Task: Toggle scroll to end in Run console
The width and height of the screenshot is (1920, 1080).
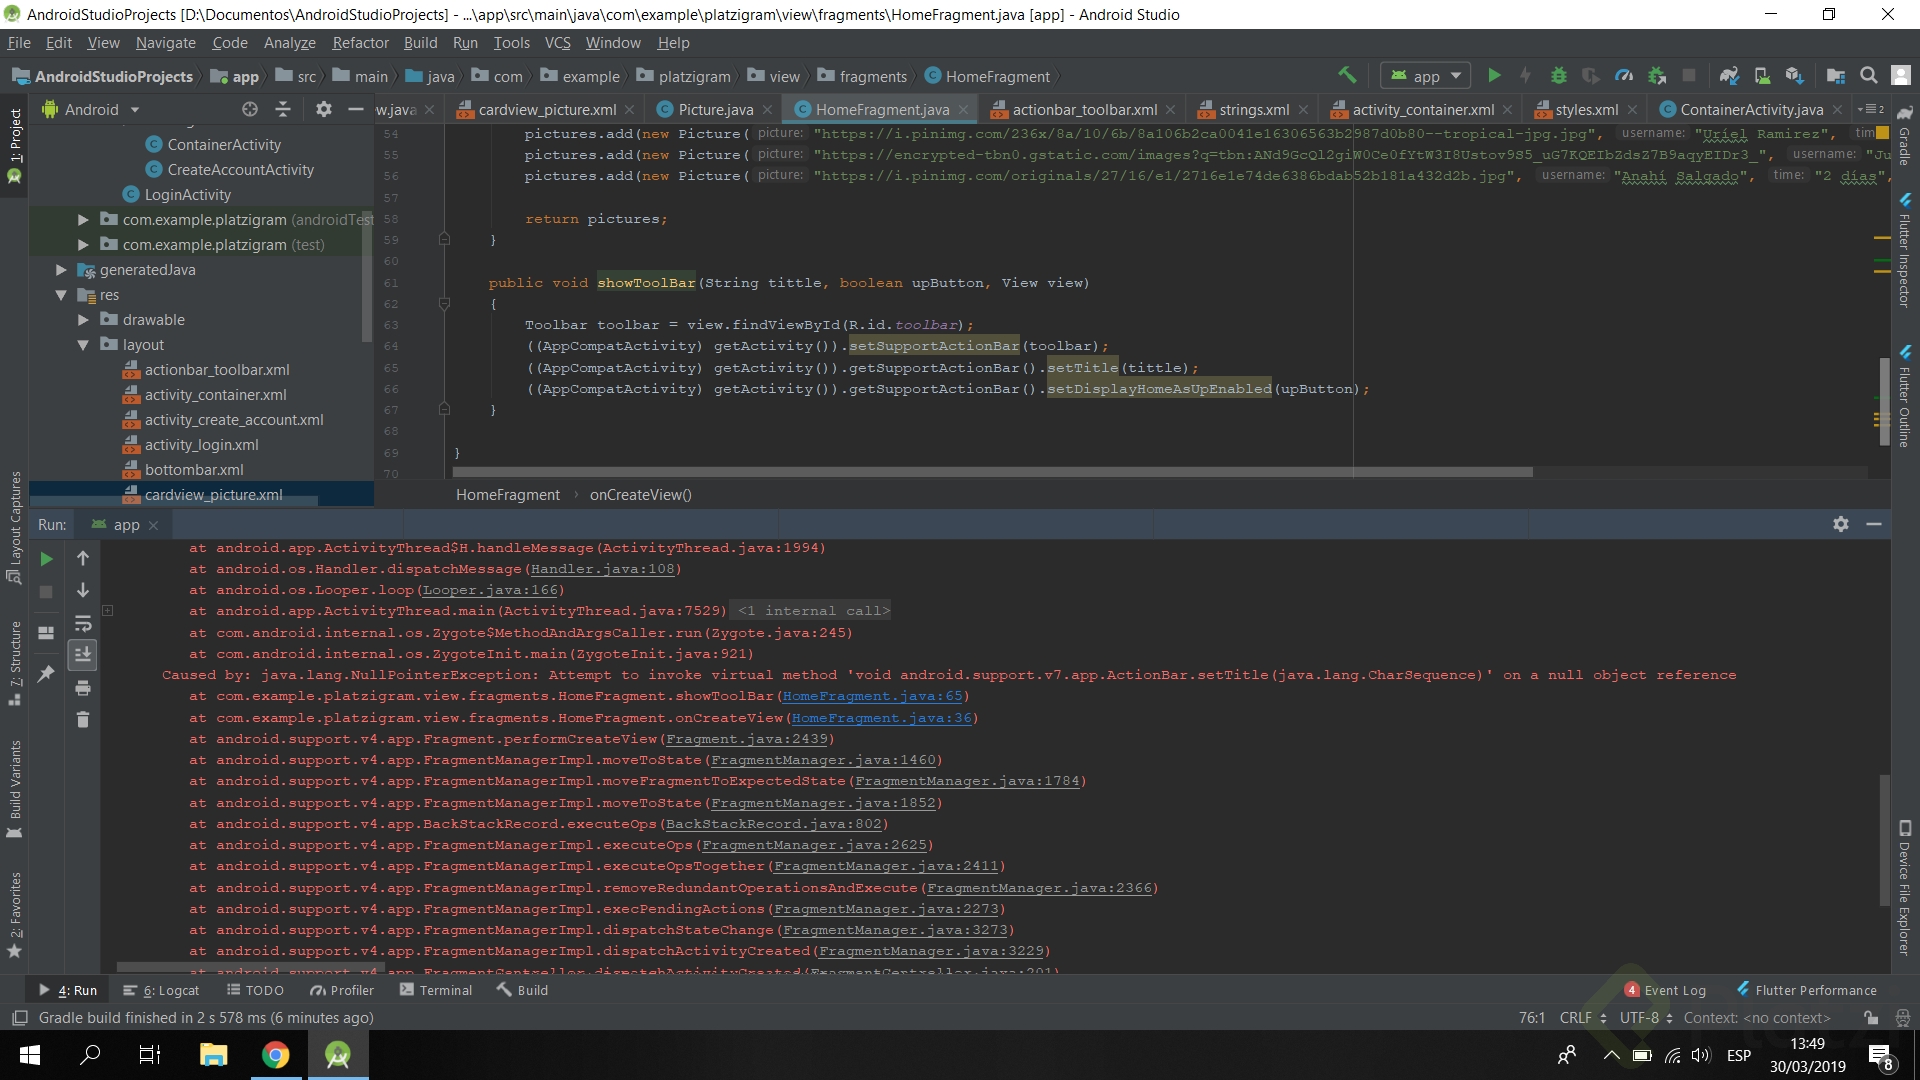Action: pos(83,654)
